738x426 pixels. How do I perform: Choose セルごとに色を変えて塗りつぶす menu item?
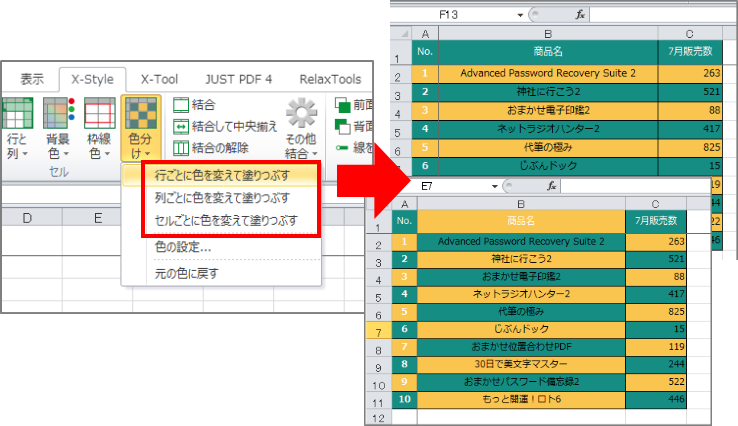point(226,220)
